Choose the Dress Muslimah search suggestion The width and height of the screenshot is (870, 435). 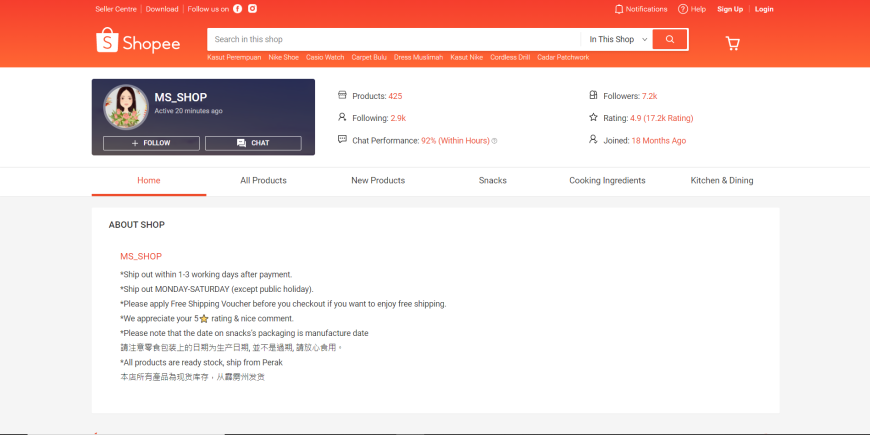click(x=418, y=57)
